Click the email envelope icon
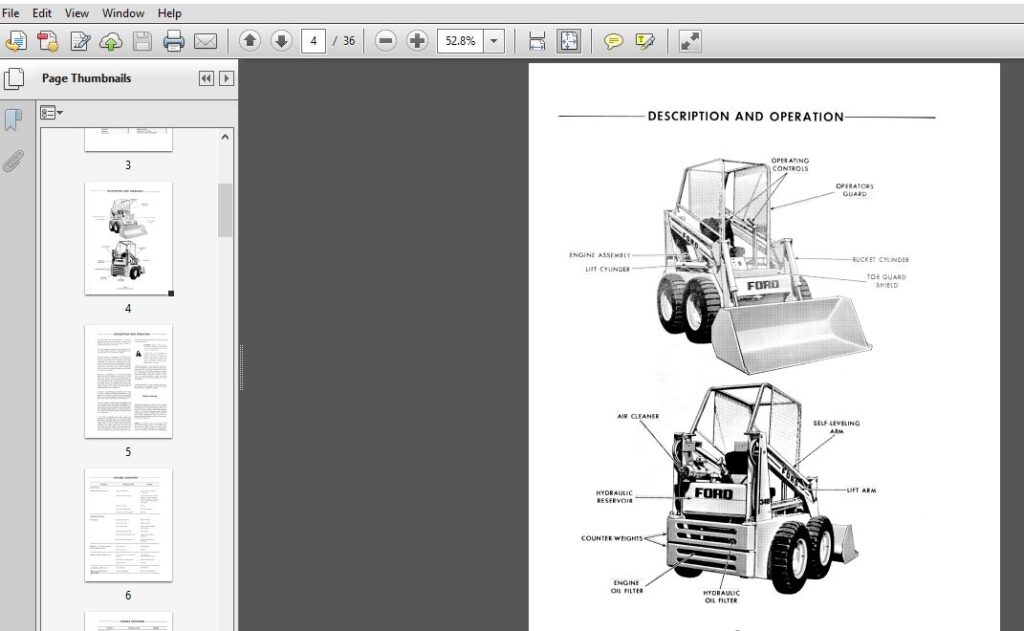This screenshot has width=1024, height=631. coord(205,41)
